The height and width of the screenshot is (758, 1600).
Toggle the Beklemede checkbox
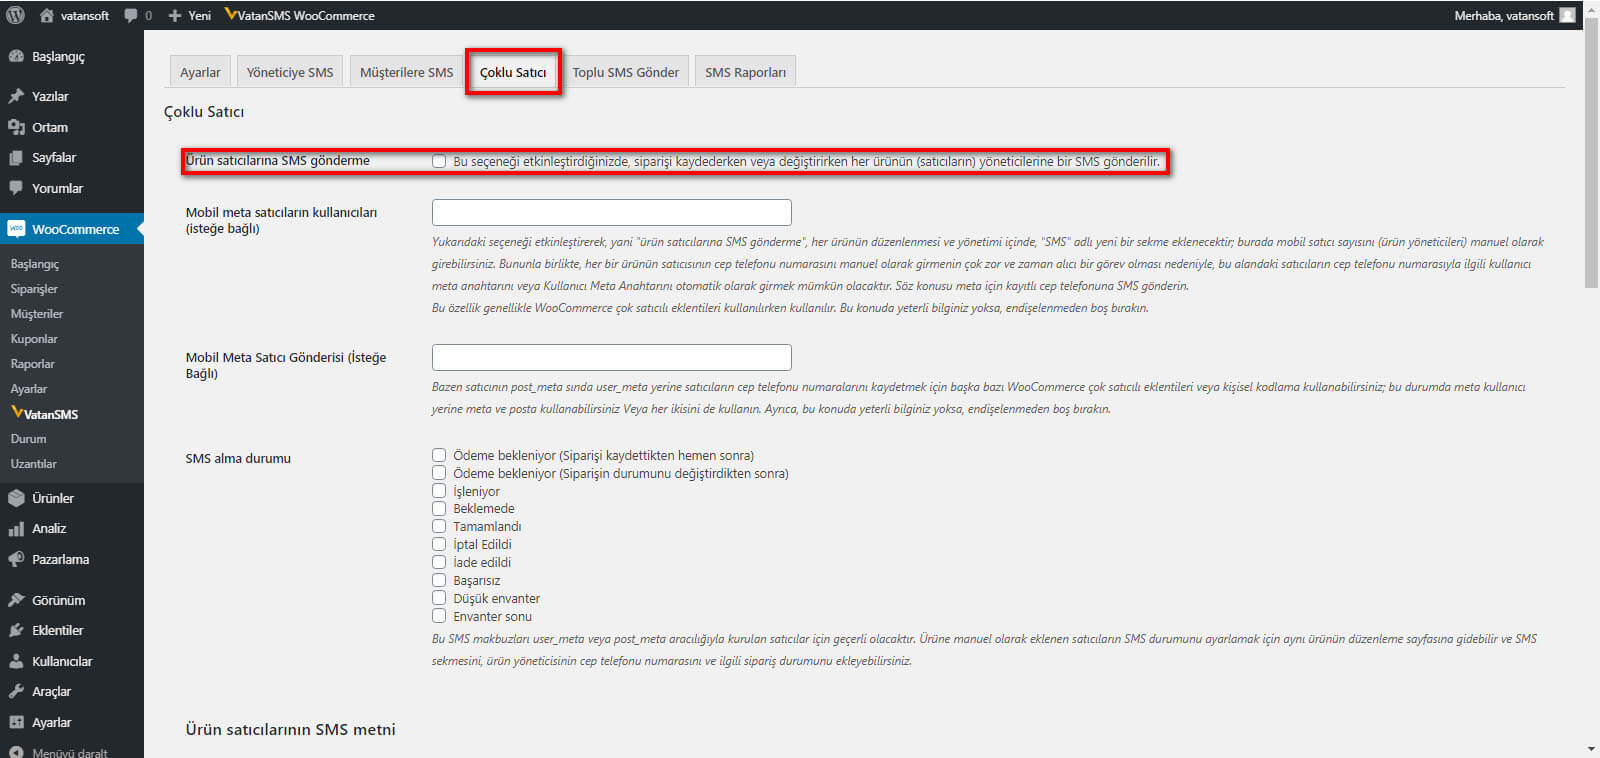pos(439,508)
